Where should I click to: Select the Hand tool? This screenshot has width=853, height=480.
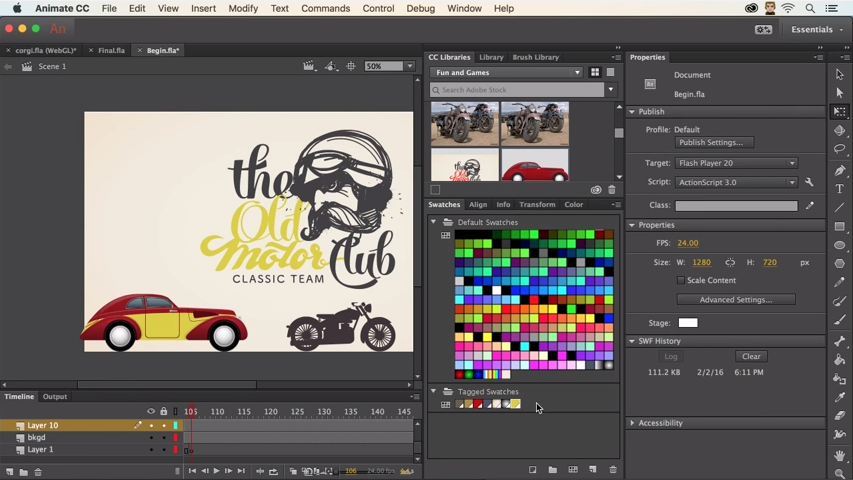(x=840, y=455)
